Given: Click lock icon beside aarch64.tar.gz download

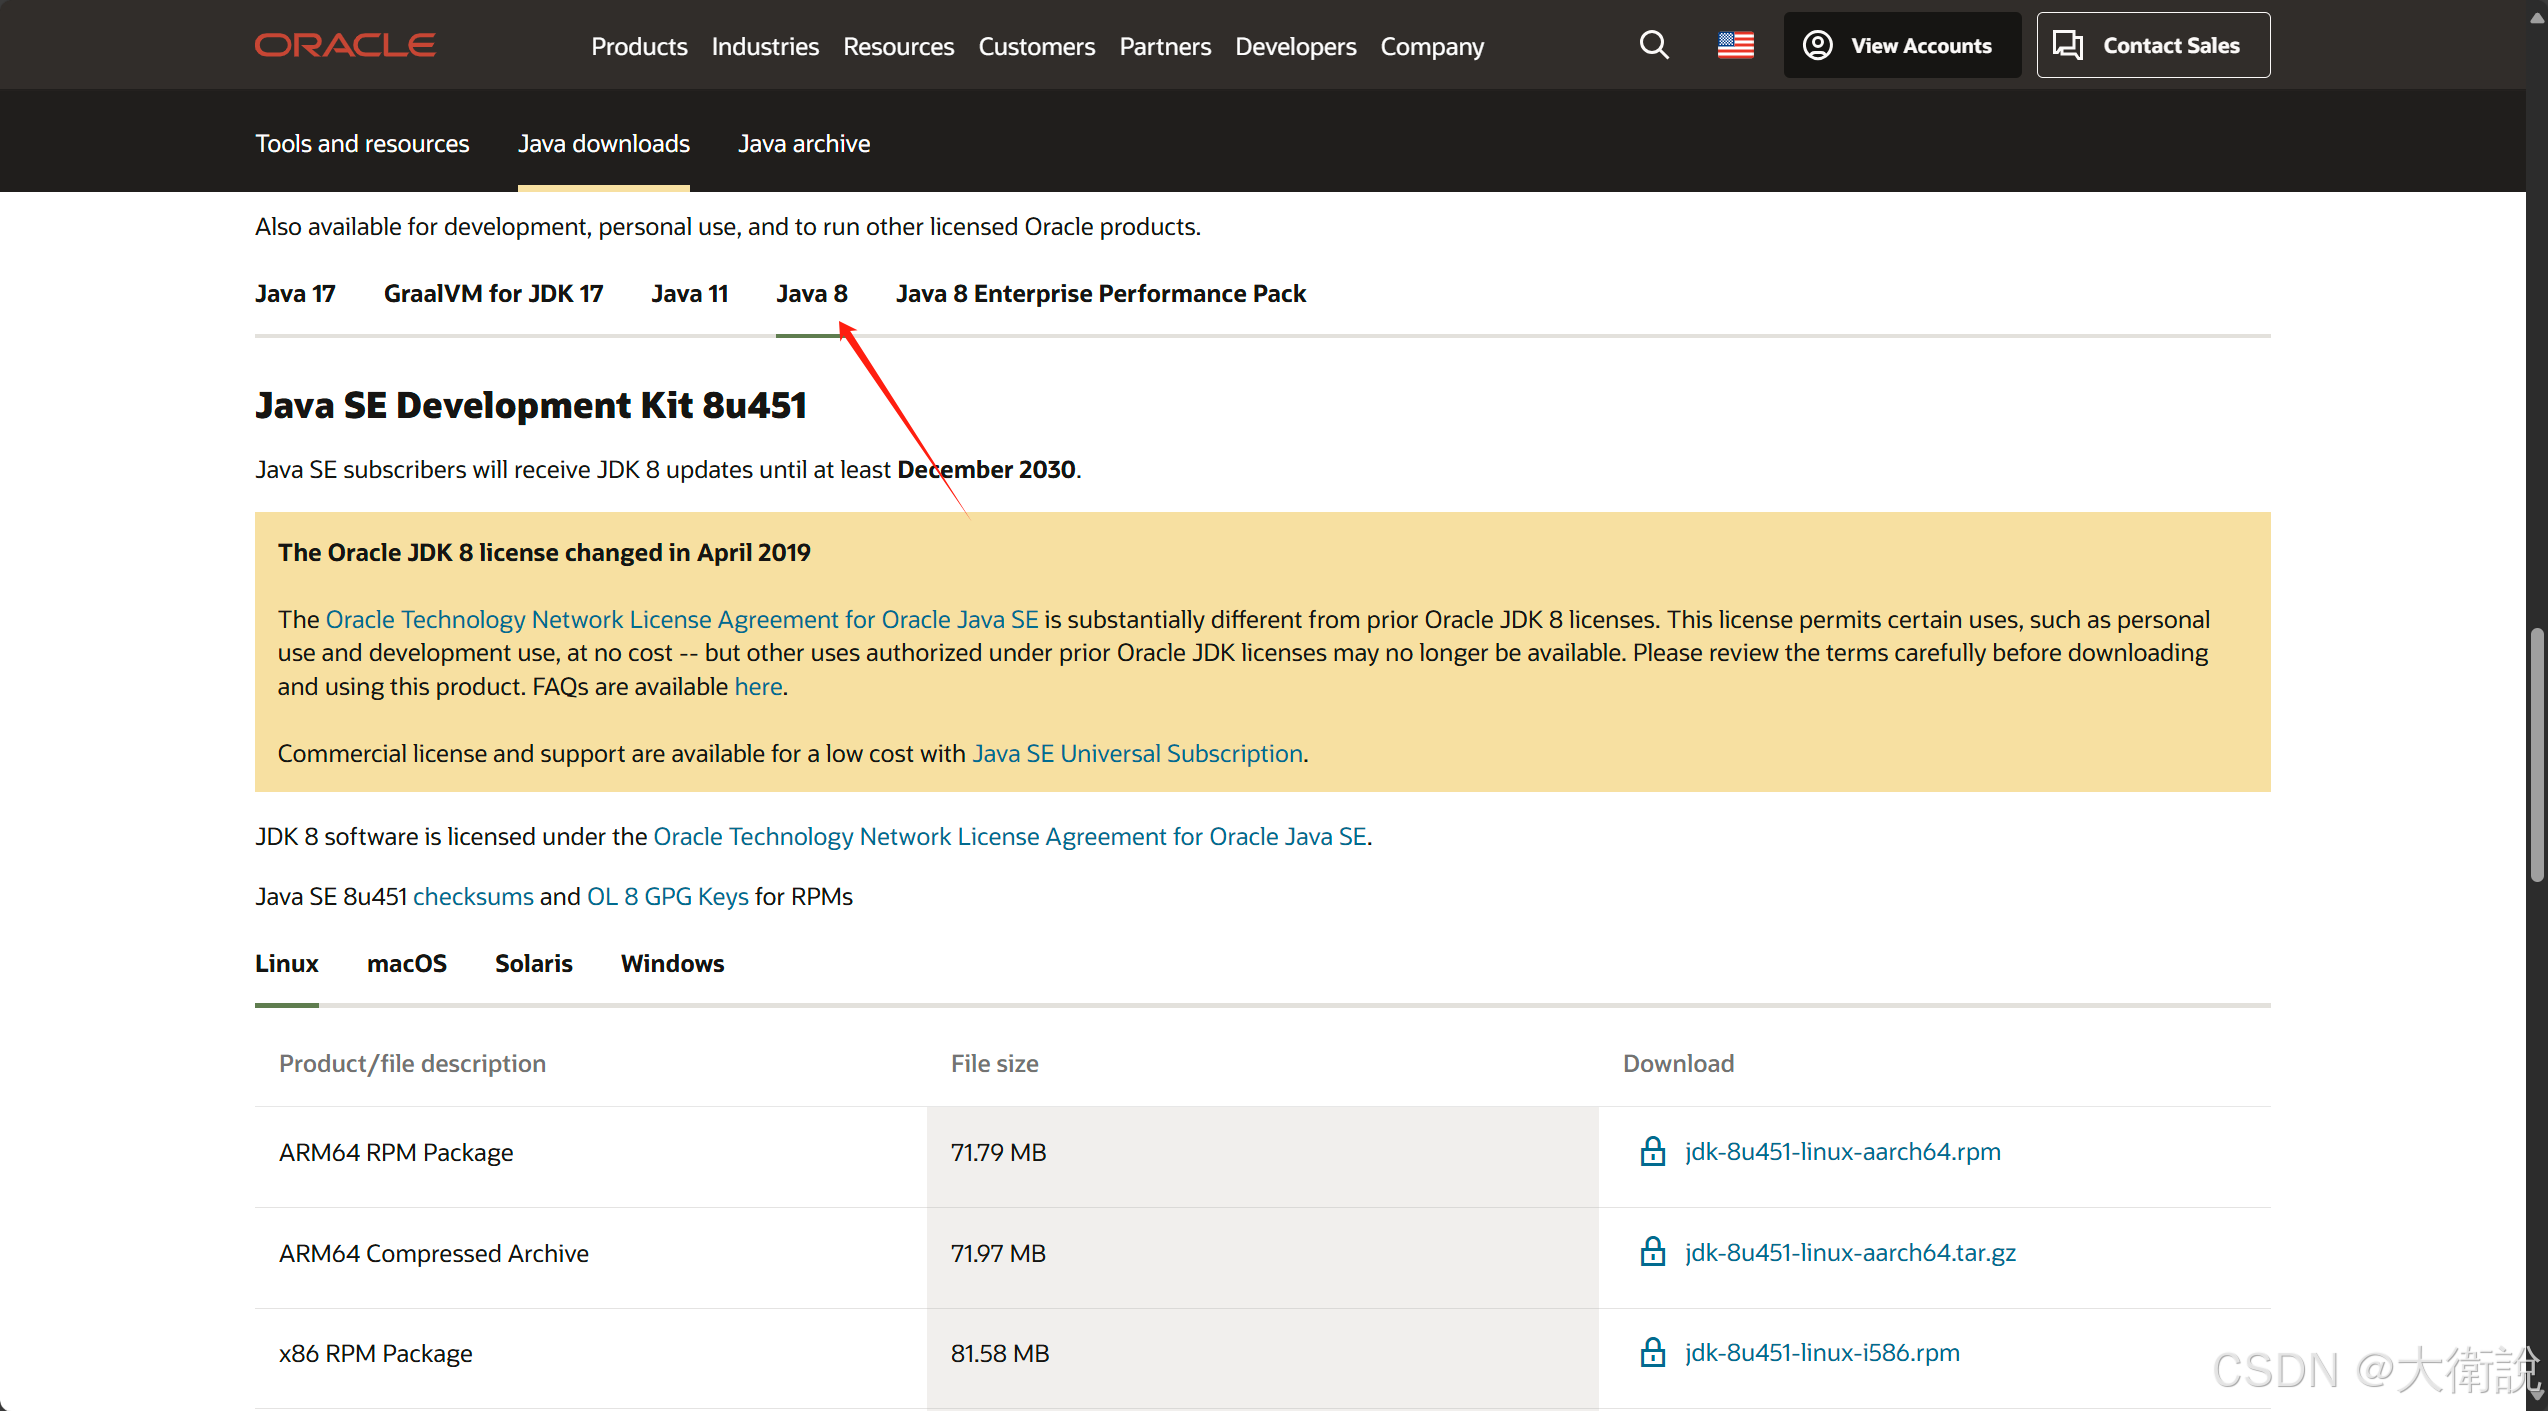Looking at the screenshot, I should [x=1653, y=1252].
